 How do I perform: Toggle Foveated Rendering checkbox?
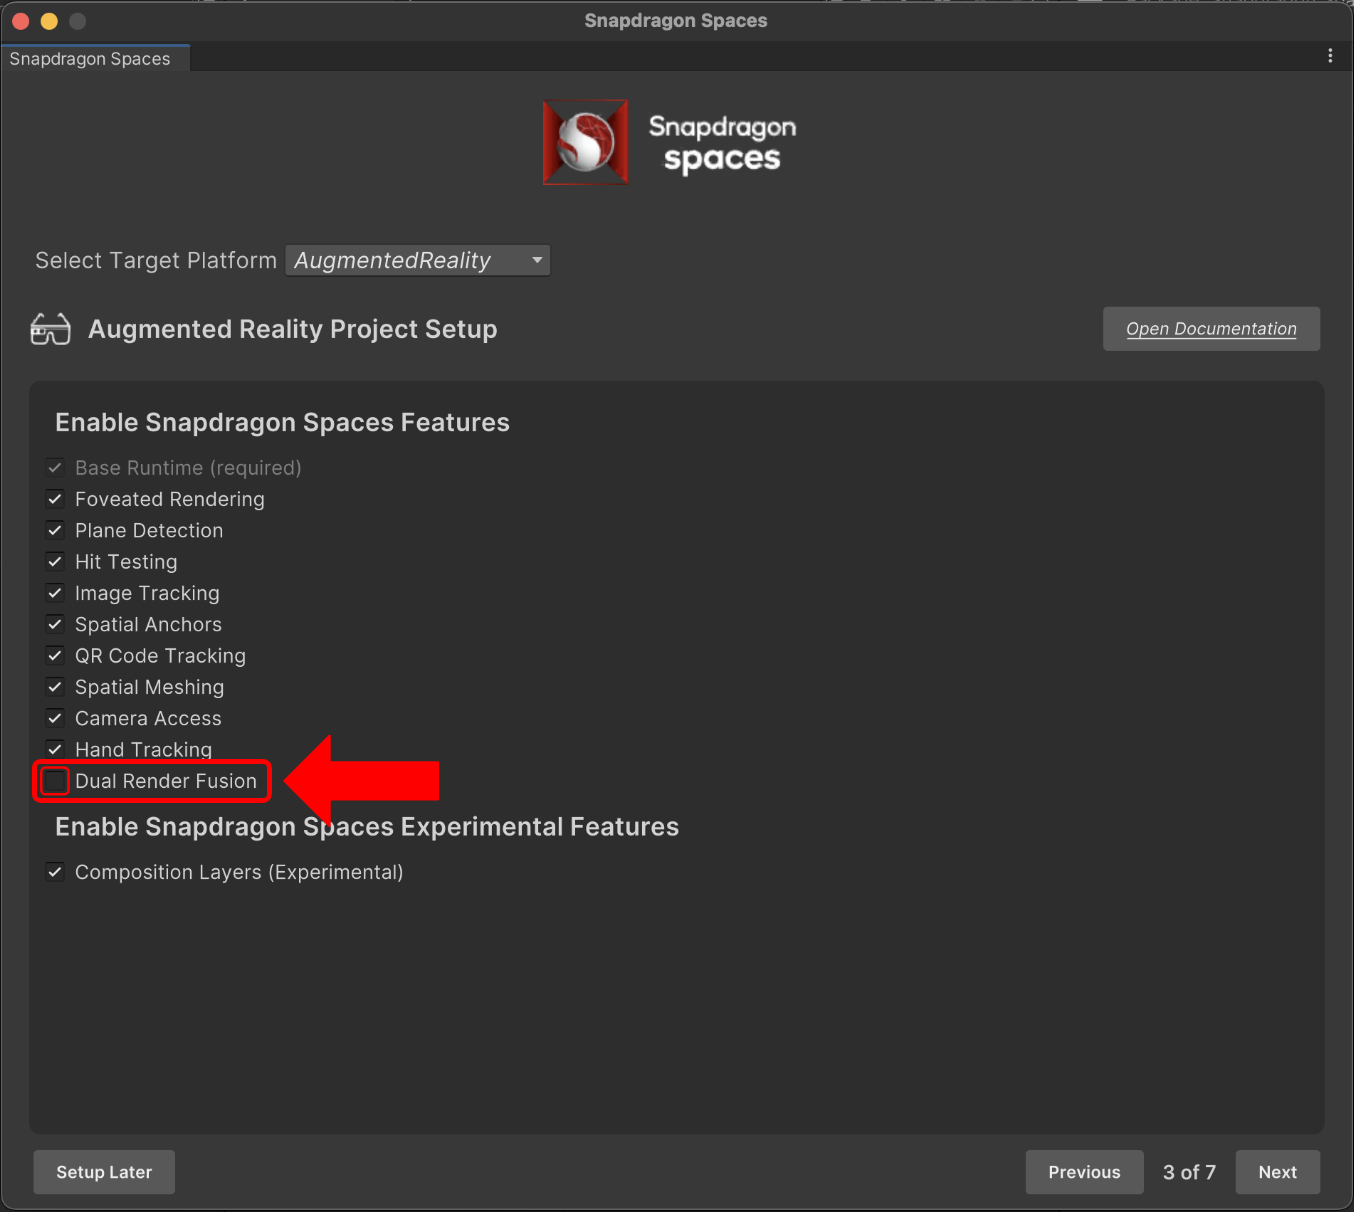pyautogui.click(x=55, y=499)
